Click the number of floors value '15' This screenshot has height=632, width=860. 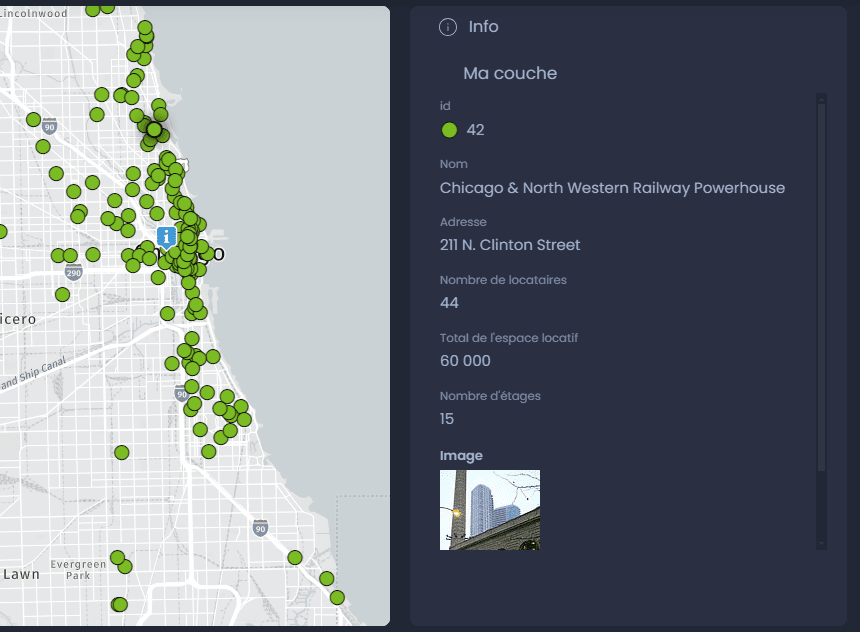click(x=446, y=419)
